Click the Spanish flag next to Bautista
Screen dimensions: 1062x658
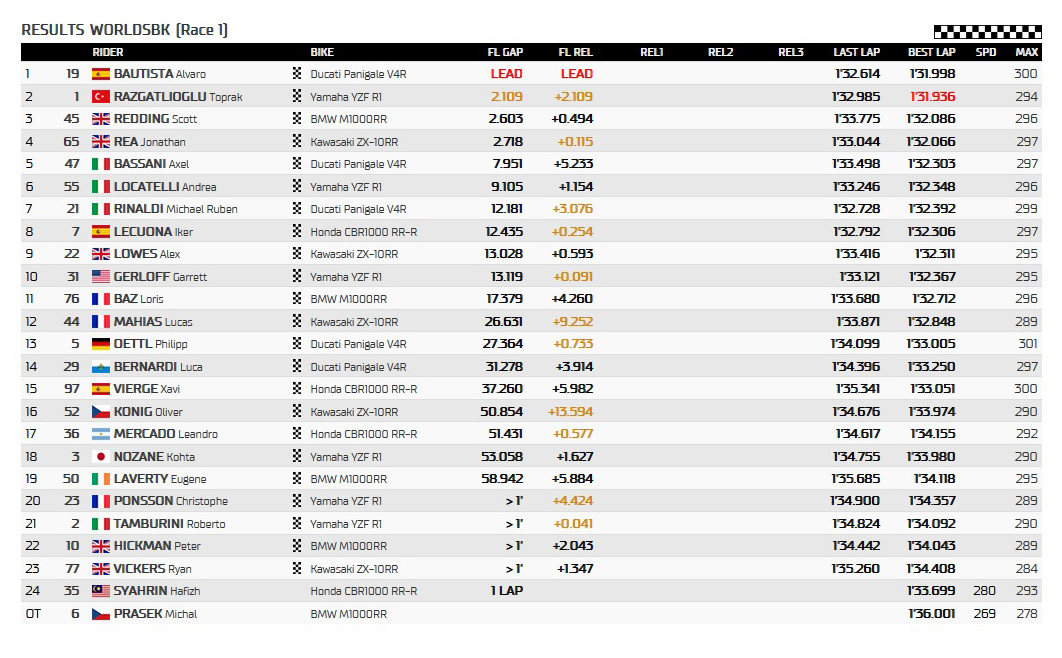coord(100,74)
